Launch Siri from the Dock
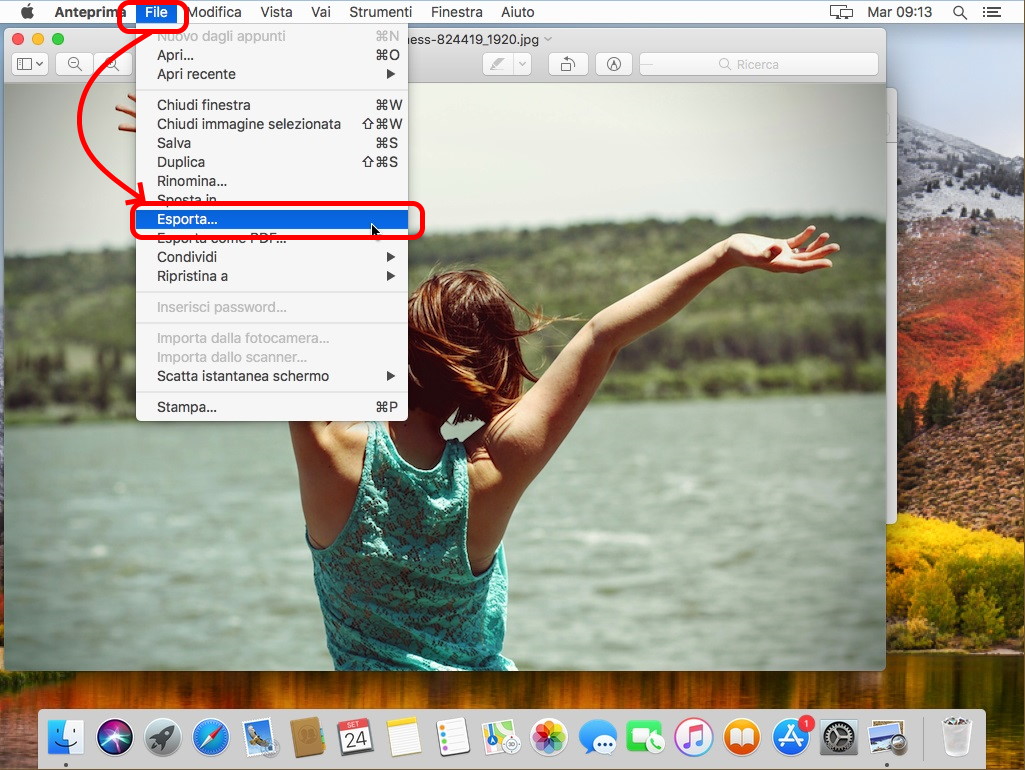Image resolution: width=1025 pixels, height=770 pixels. coord(114,737)
